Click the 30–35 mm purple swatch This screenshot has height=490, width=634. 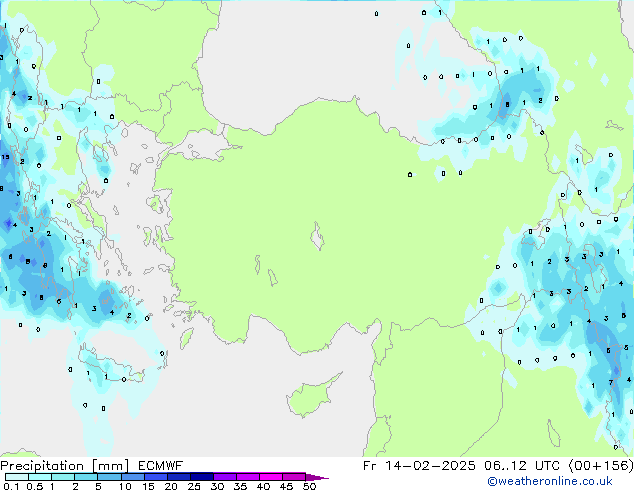tap(225, 477)
